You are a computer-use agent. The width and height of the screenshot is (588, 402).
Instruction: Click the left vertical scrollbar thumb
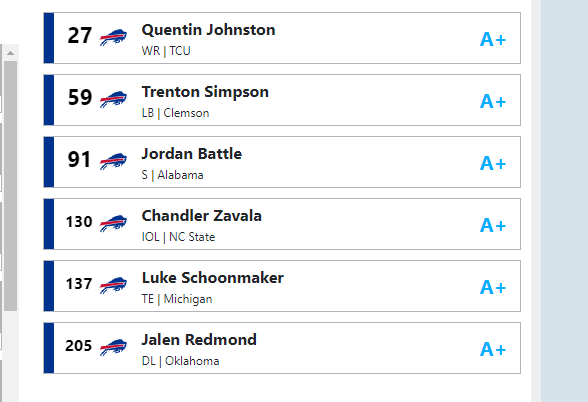(x=10, y=186)
